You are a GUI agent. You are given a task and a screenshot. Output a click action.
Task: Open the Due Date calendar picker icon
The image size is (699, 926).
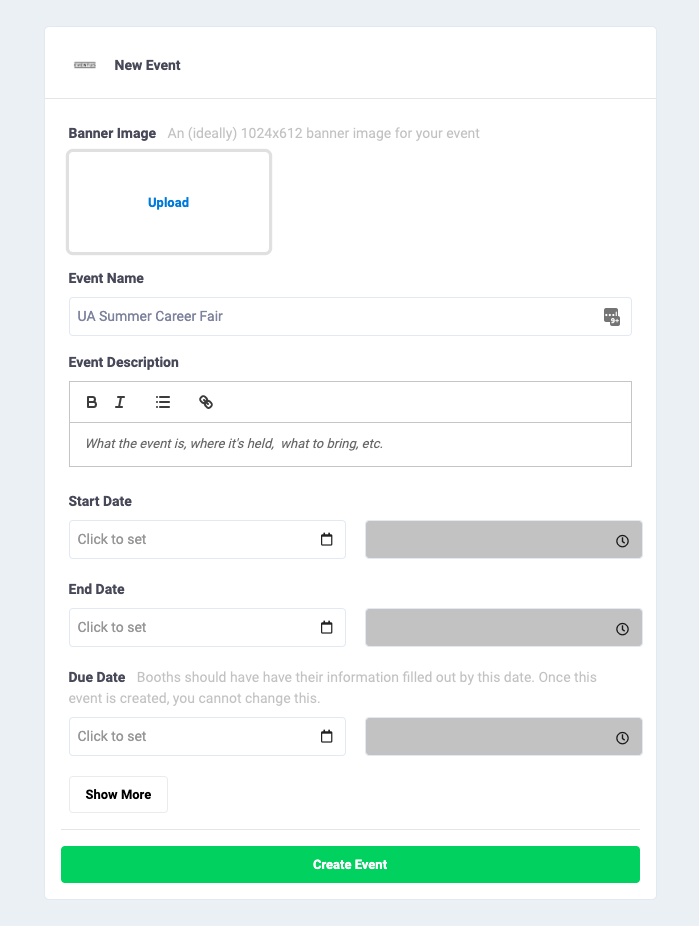pyautogui.click(x=326, y=737)
